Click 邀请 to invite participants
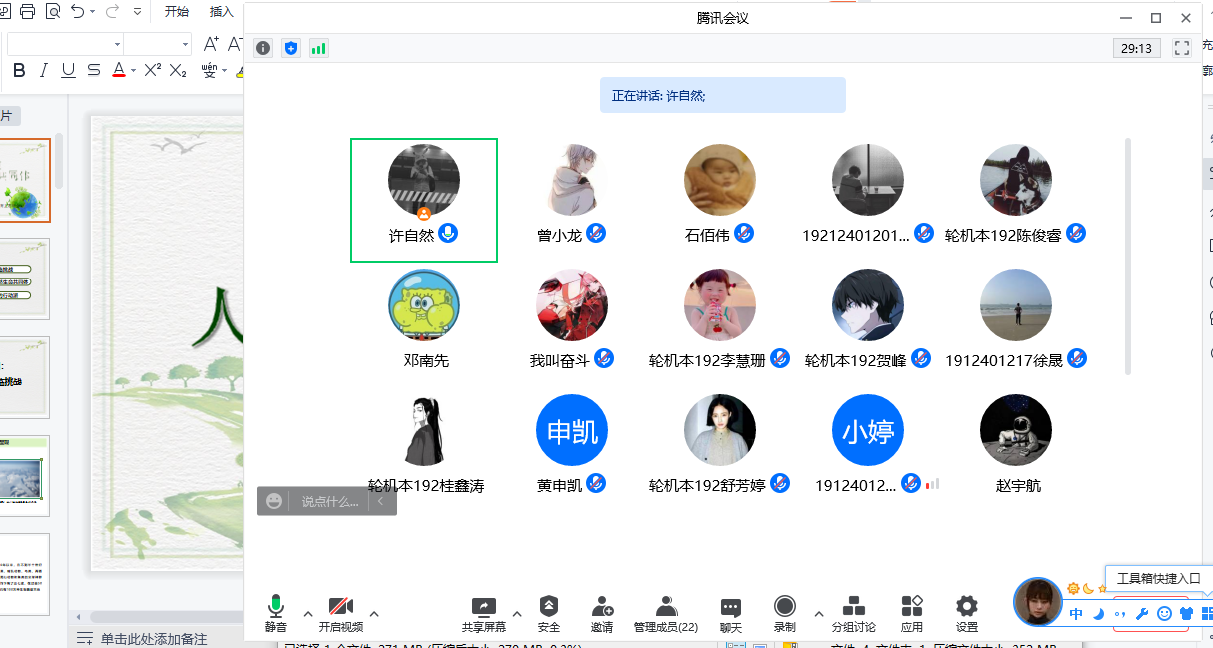Screen dimensions: 1213x648 point(602,612)
